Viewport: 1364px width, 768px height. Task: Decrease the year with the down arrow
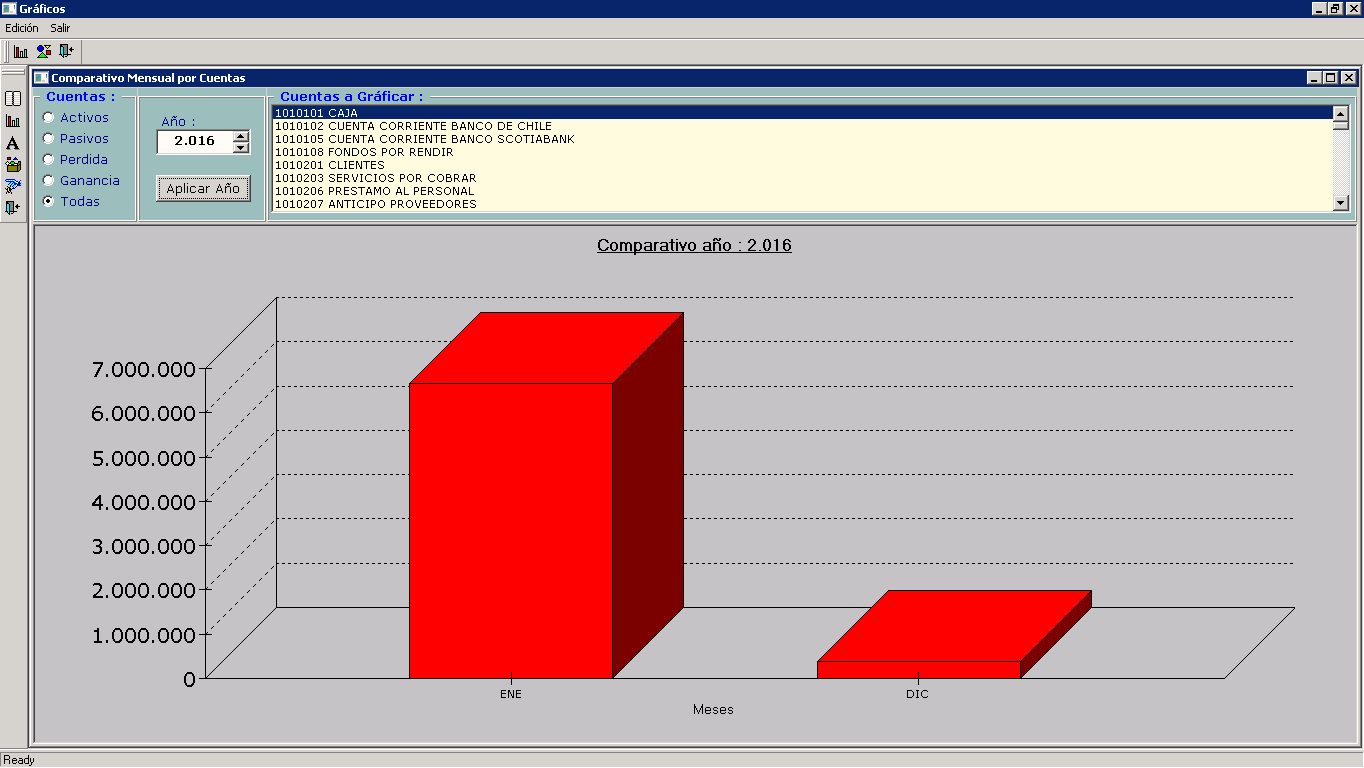(240, 148)
